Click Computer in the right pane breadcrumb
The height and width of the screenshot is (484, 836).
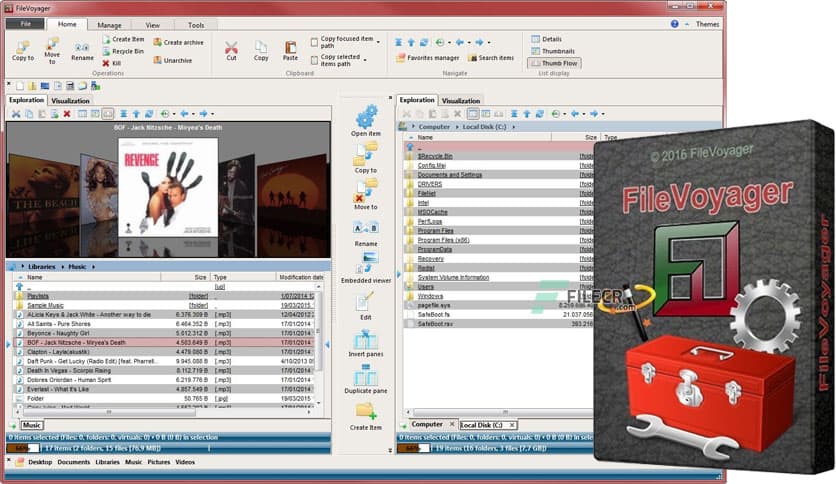[x=434, y=127]
